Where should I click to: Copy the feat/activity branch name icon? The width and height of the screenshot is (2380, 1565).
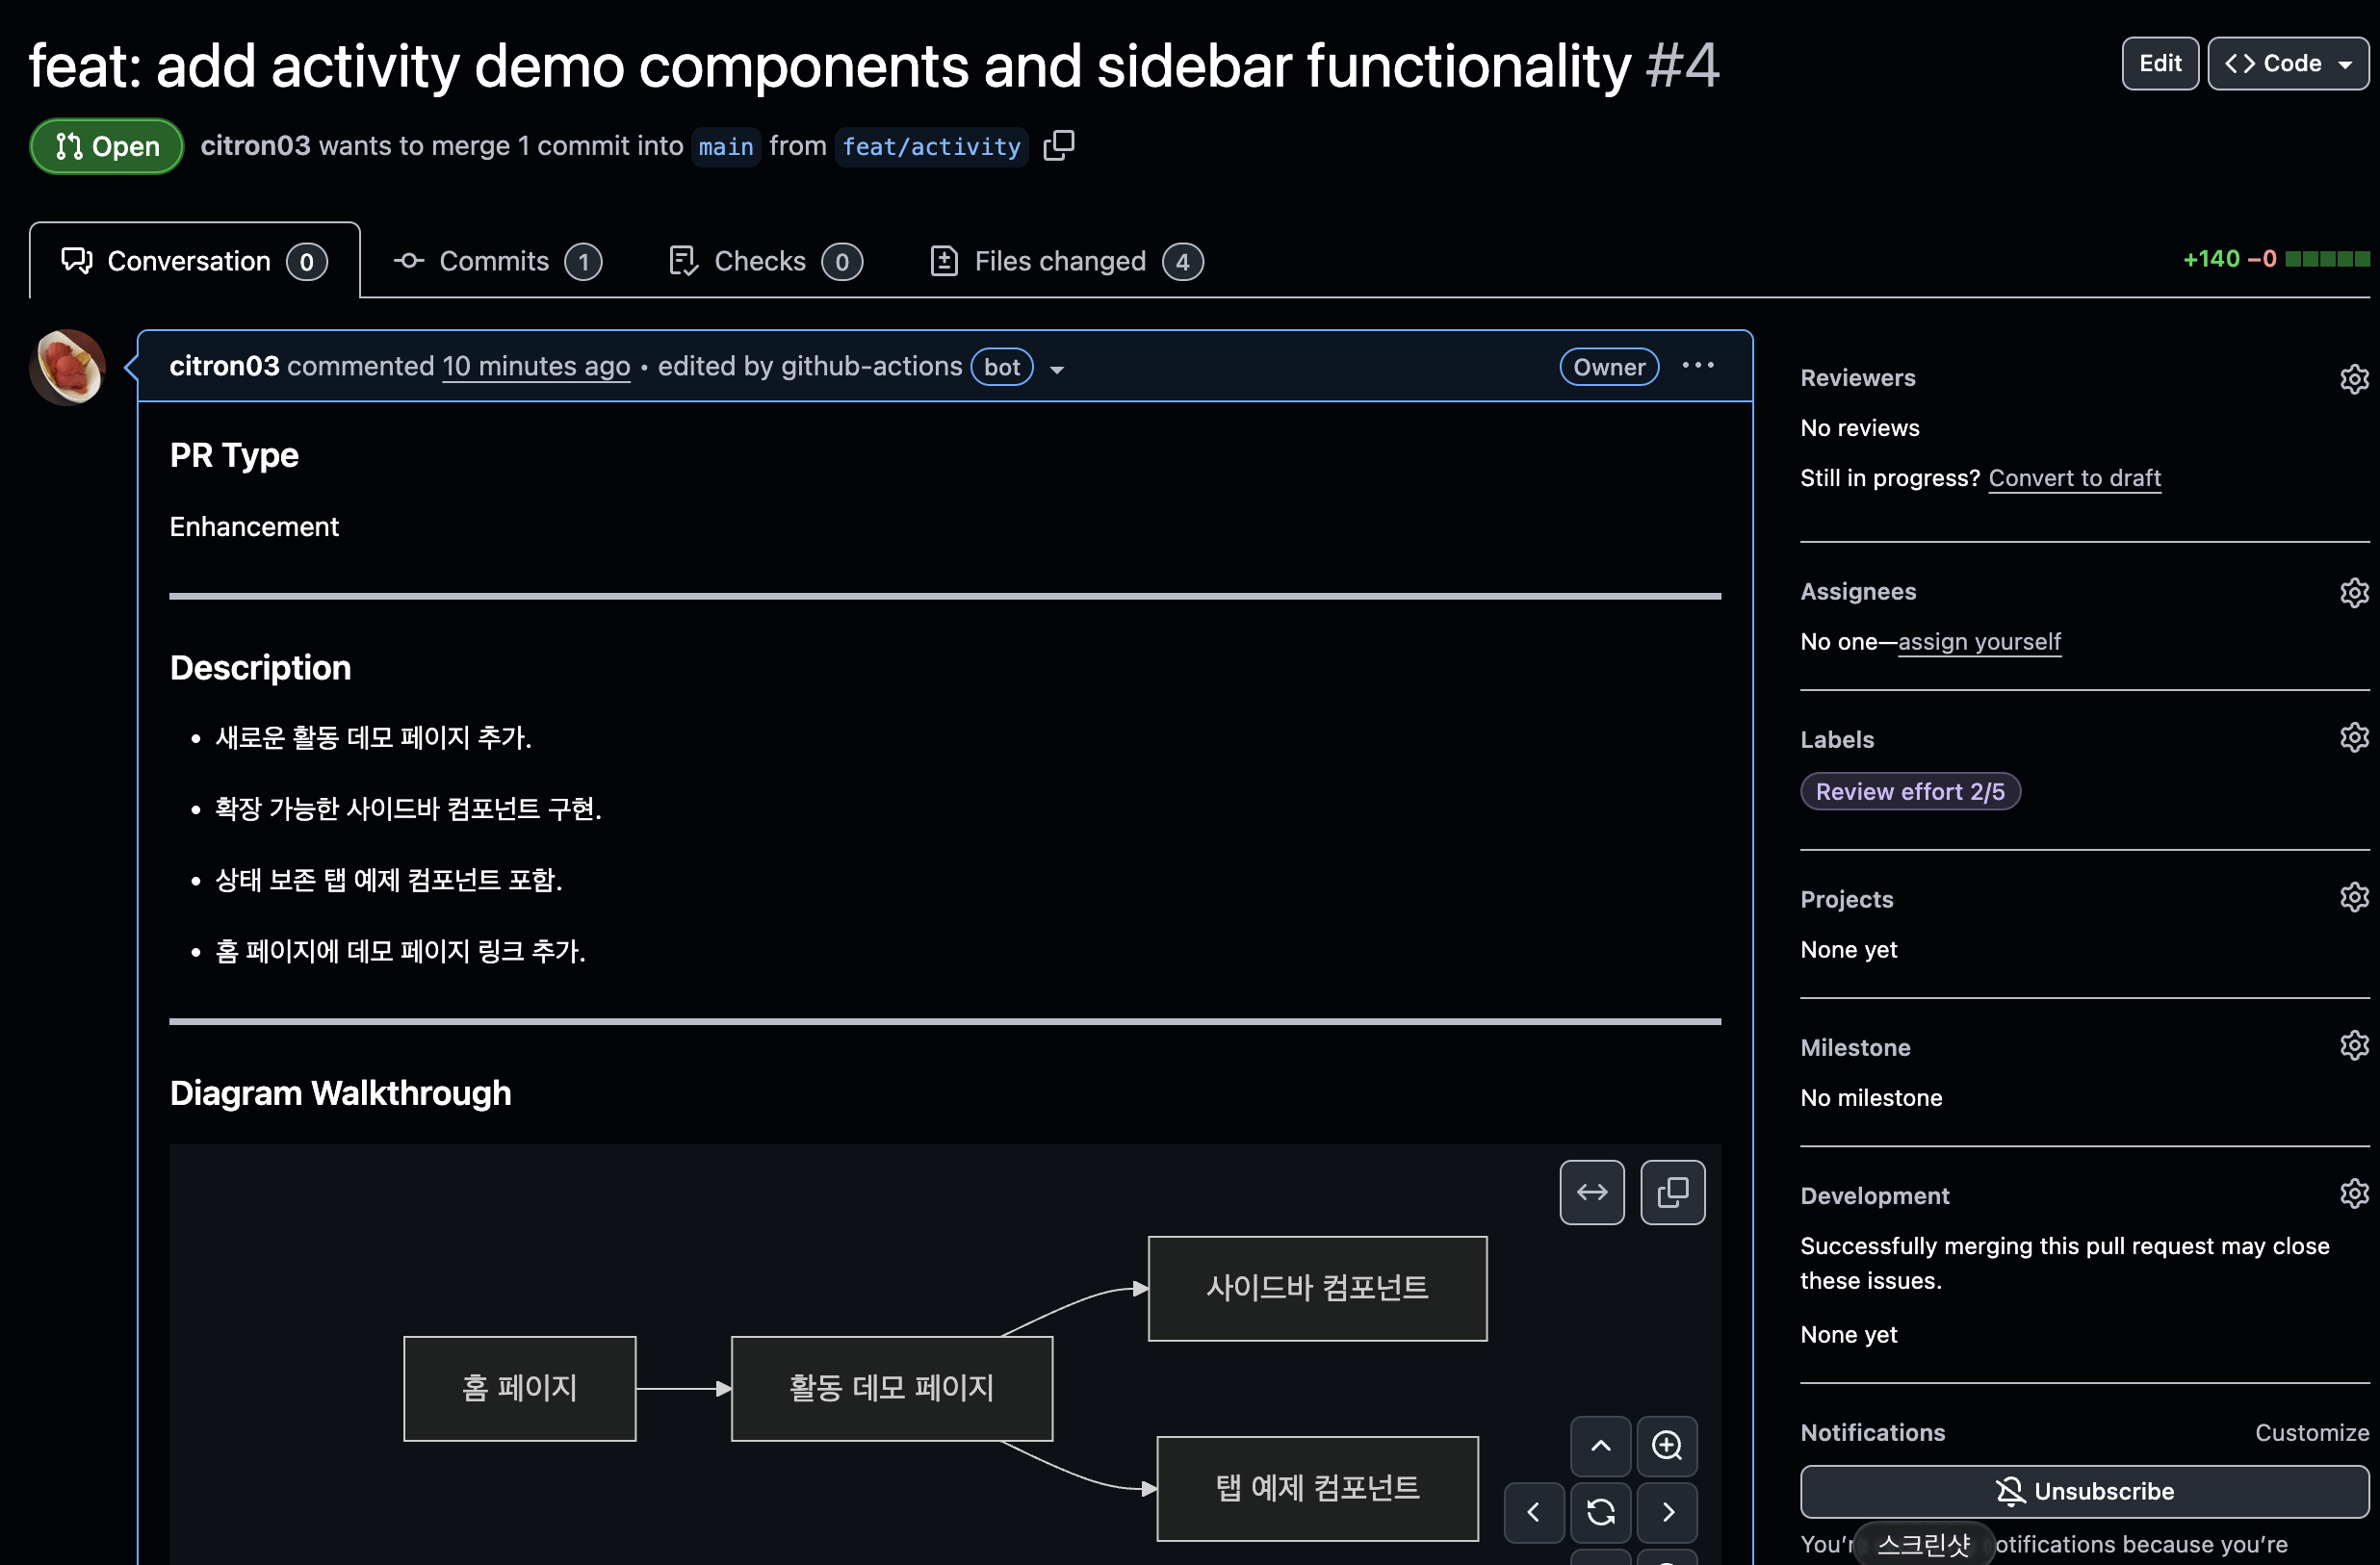click(x=1058, y=146)
